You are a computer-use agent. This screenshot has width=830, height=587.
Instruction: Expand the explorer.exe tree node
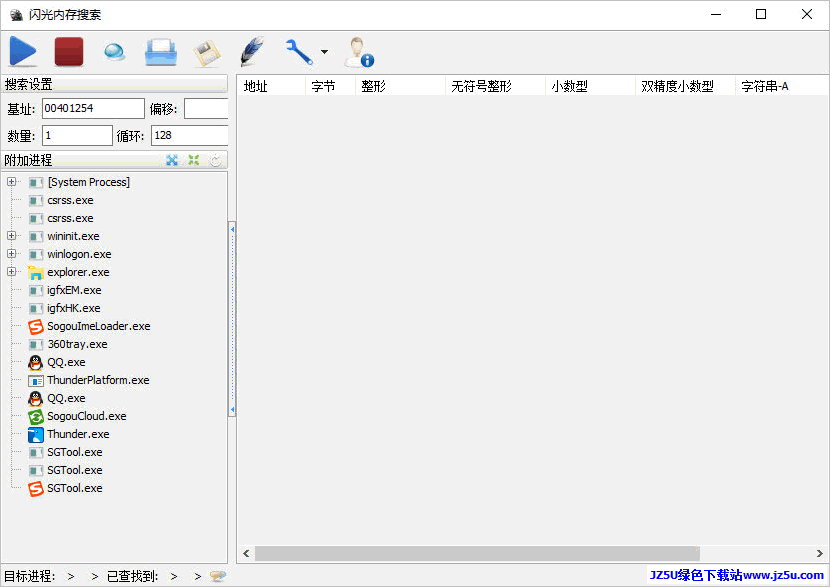pos(11,272)
